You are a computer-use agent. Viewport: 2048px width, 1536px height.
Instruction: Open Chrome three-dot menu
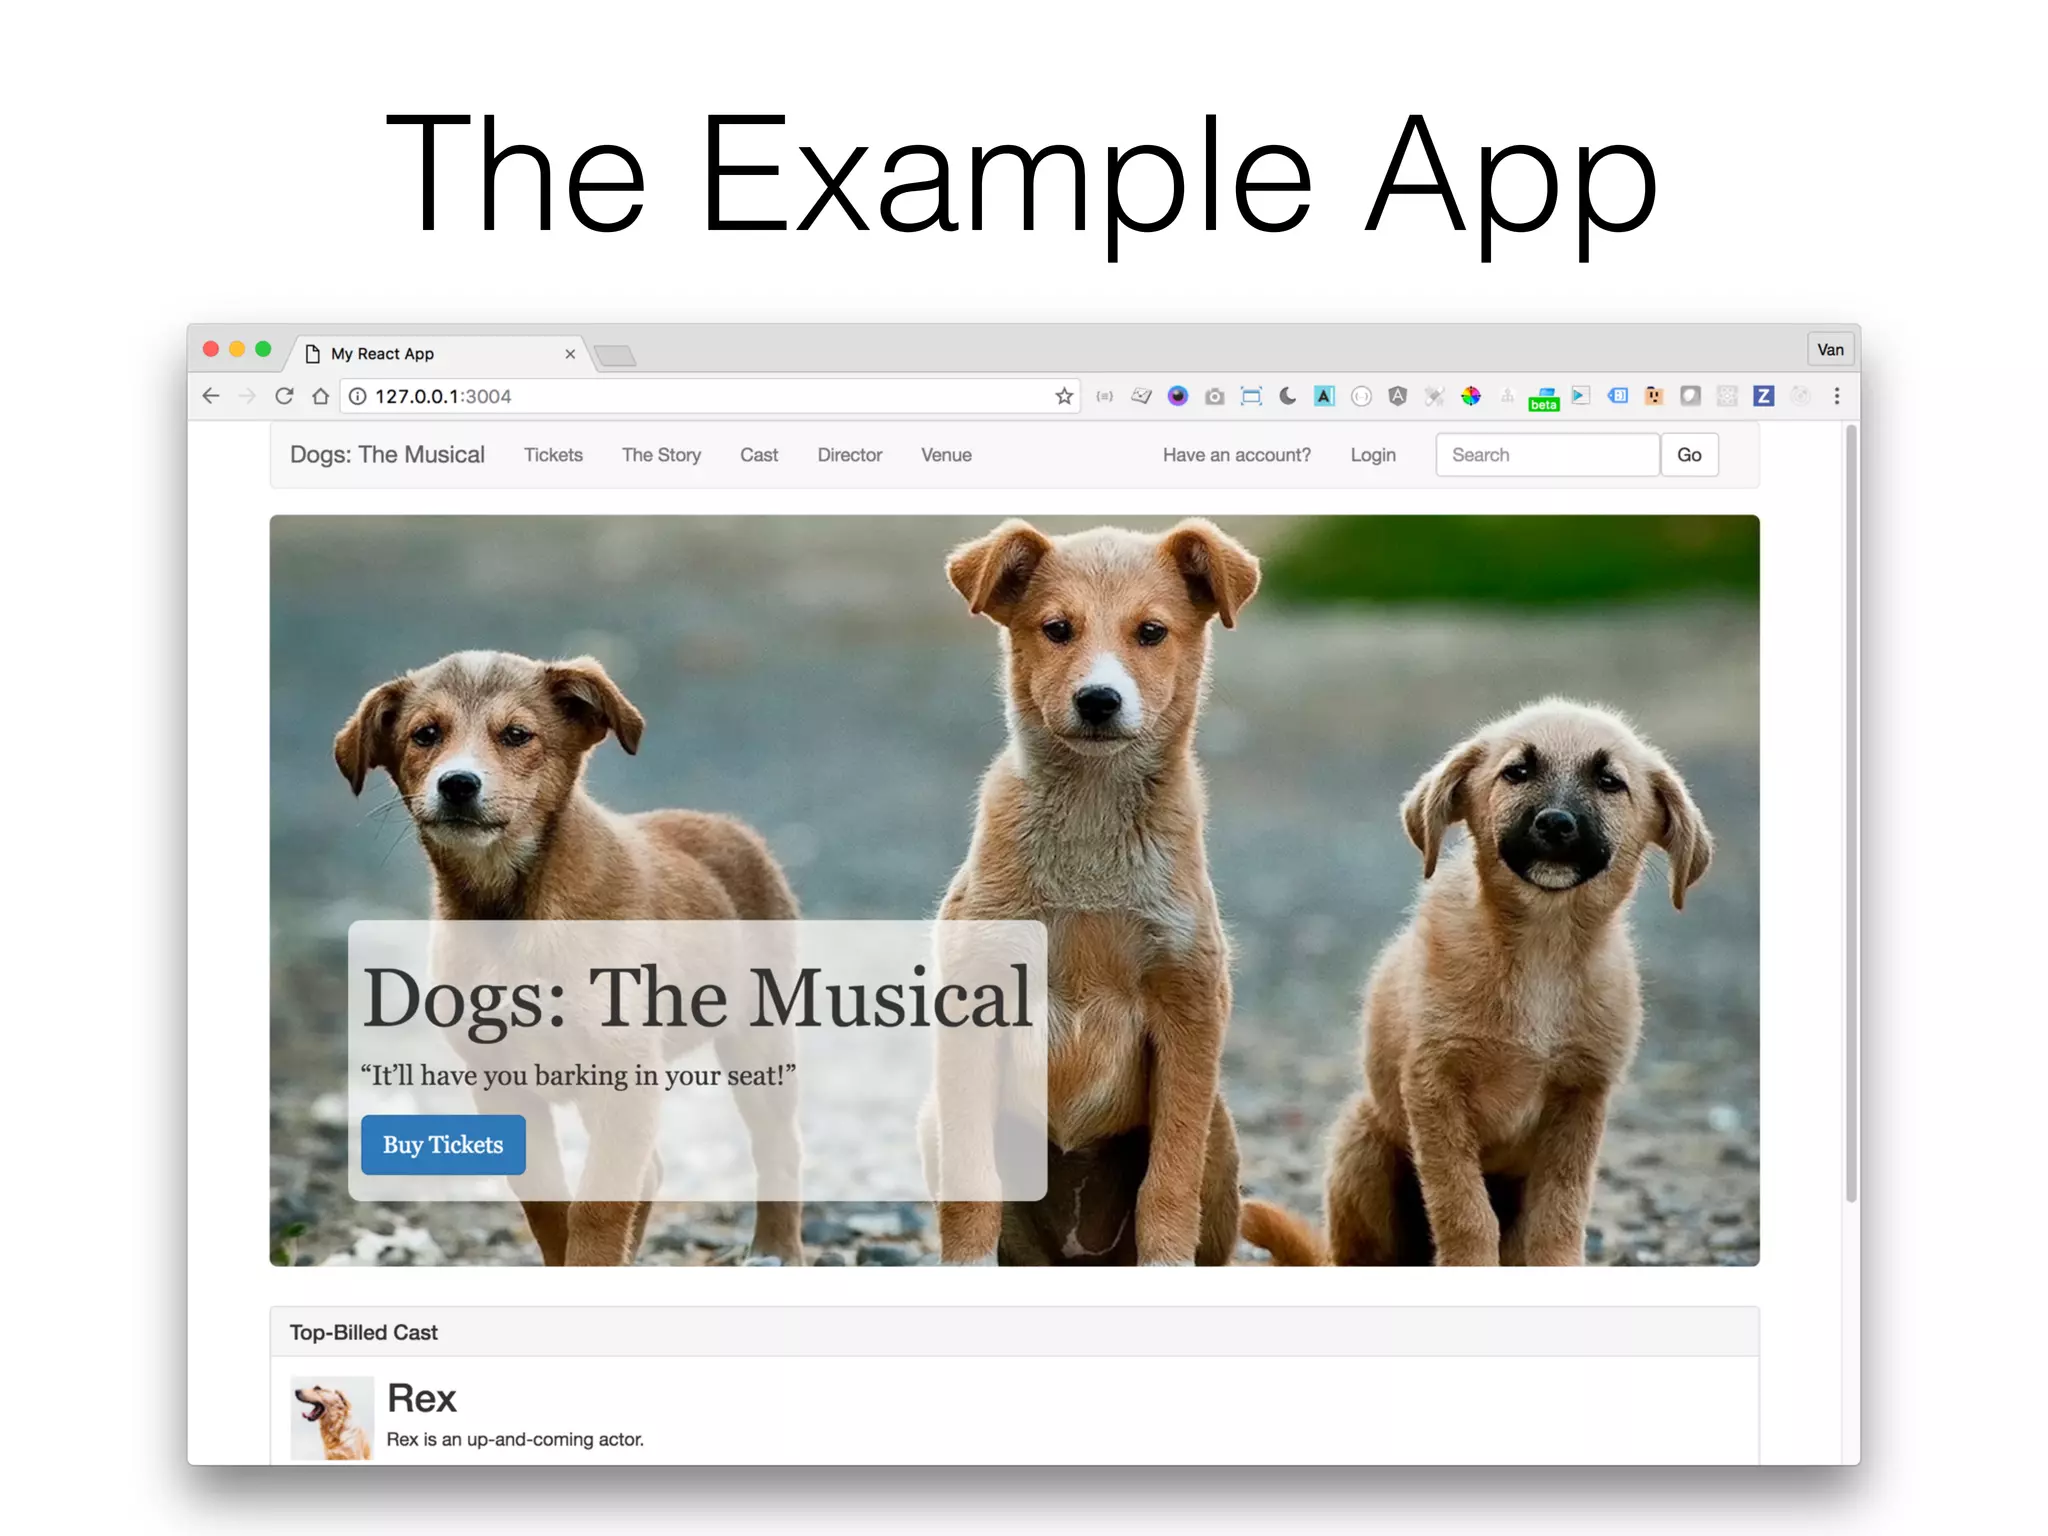point(1836,396)
